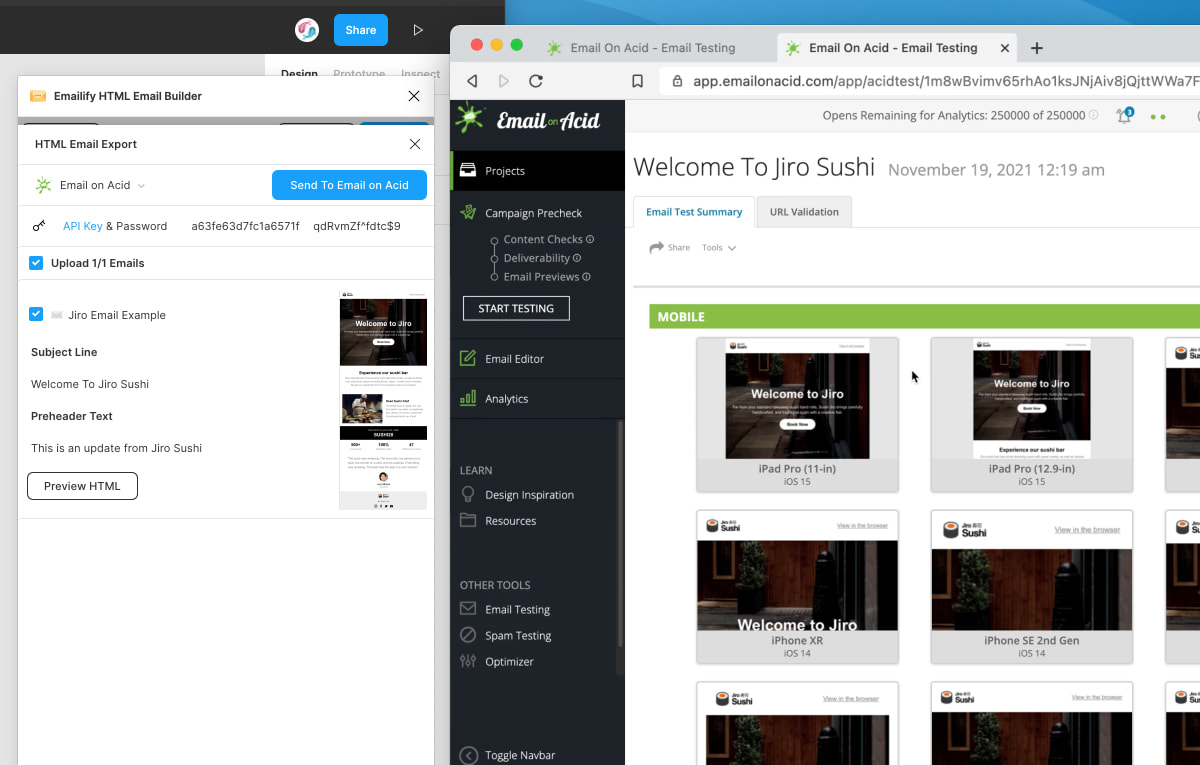This screenshot has height=765, width=1200.
Task: Open the iPad Pro (12.9-in) preview
Action: (x=1032, y=415)
